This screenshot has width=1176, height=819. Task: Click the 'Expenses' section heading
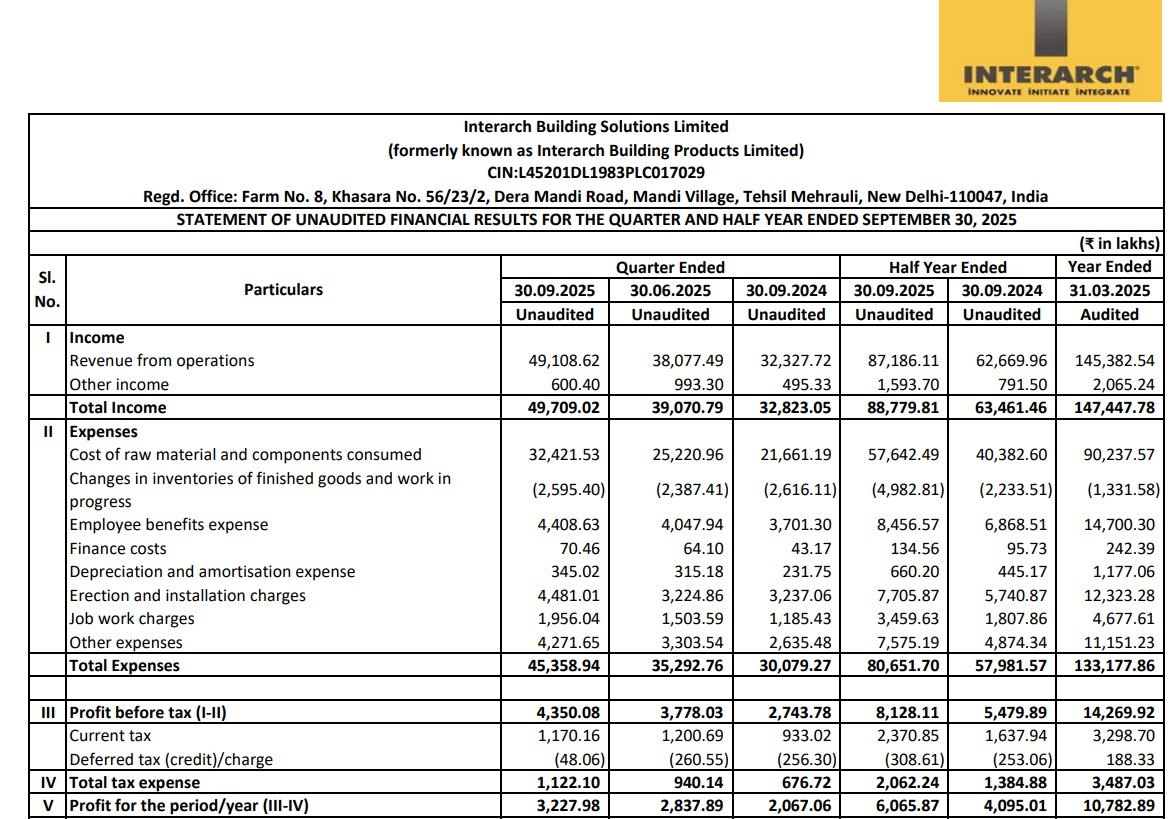(x=104, y=432)
